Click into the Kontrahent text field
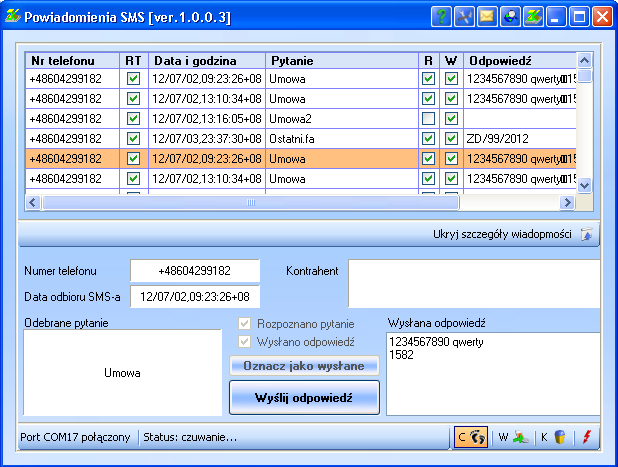This screenshot has width=618, height=467. [x=473, y=283]
